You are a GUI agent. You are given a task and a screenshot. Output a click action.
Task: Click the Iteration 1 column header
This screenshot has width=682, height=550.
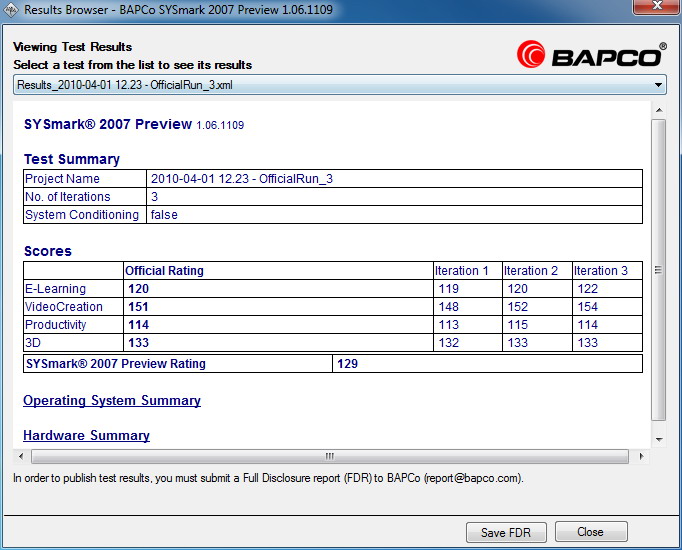(461, 271)
